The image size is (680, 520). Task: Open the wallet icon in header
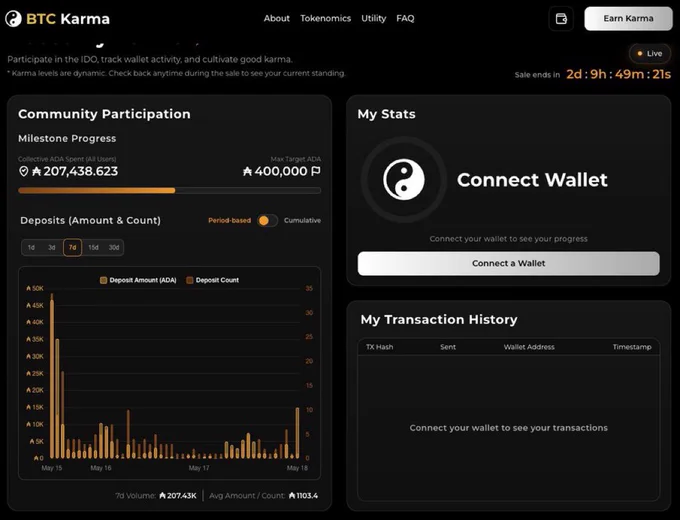(561, 19)
